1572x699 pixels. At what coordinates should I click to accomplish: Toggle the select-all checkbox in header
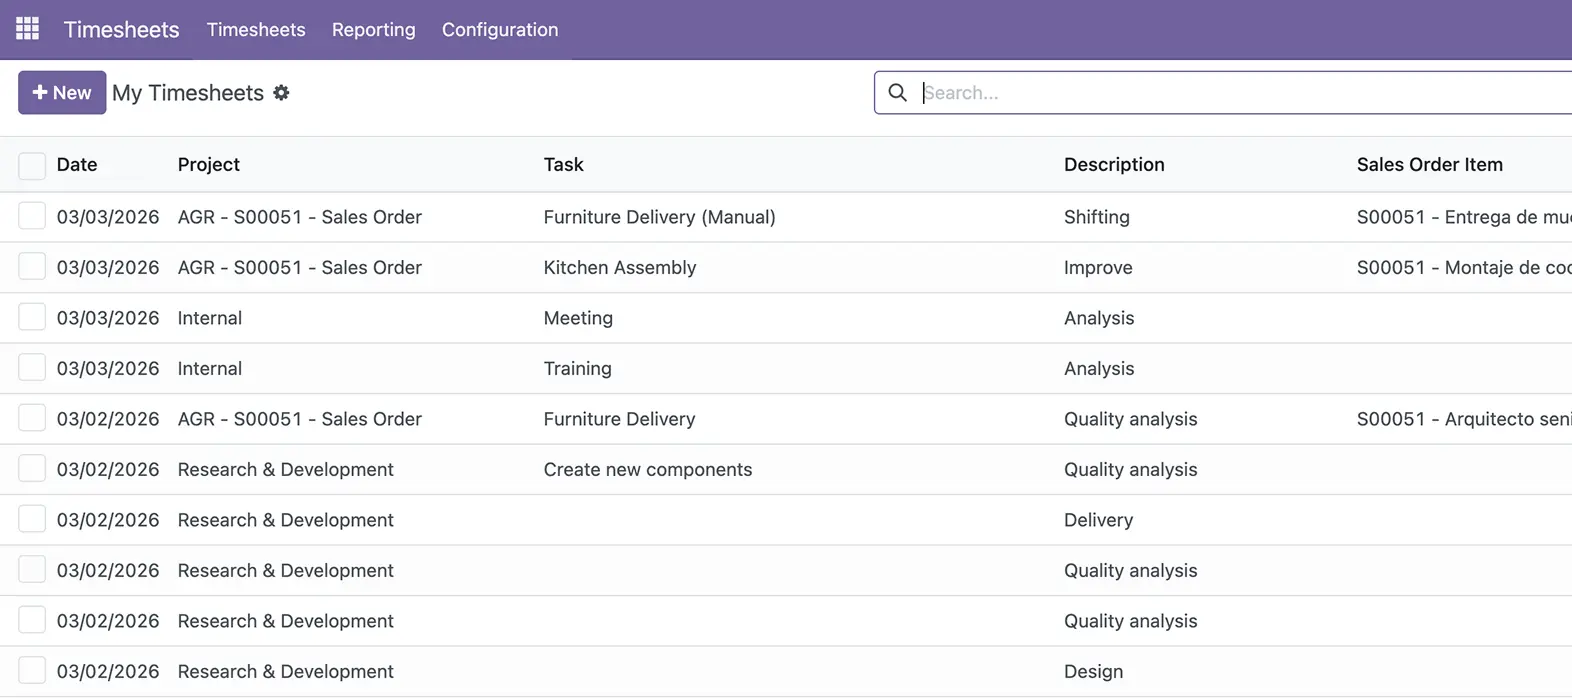click(x=32, y=165)
